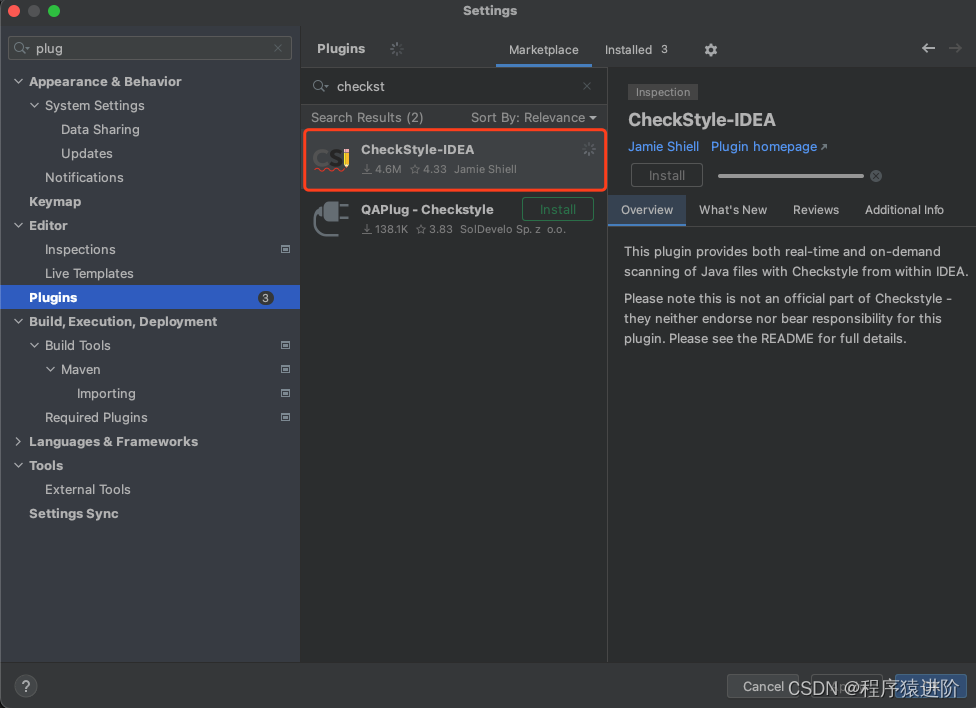976x708 pixels.
Task: Click the forward arrow in Settings header
Action: point(956,47)
